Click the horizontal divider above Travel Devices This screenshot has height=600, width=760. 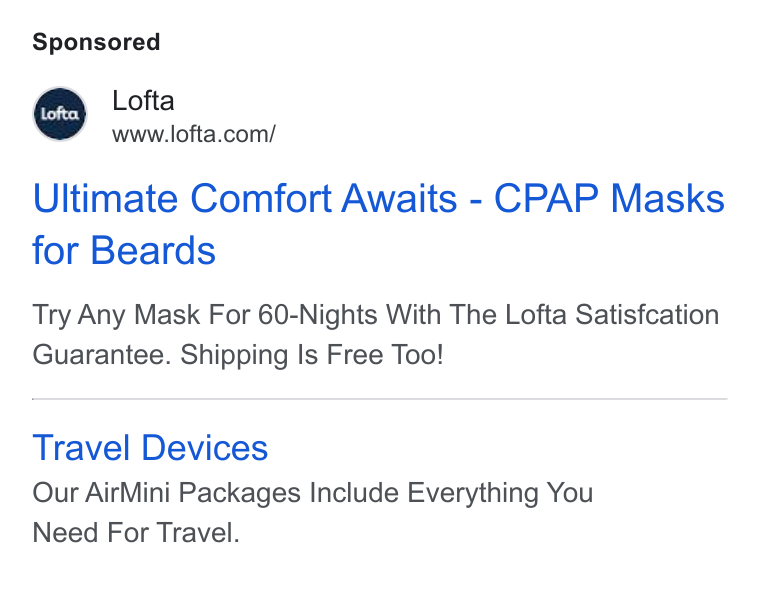pos(380,399)
